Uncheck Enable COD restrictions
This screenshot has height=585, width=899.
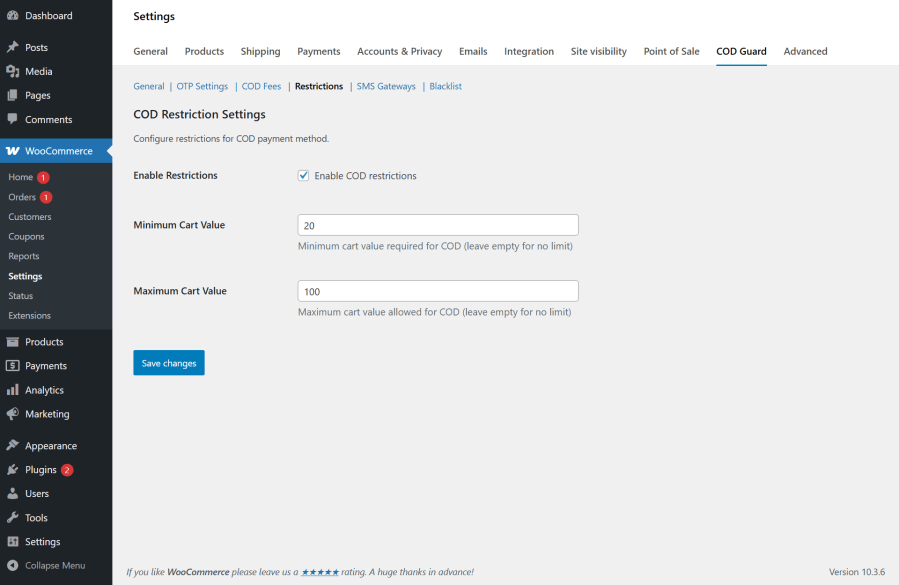tap(303, 175)
